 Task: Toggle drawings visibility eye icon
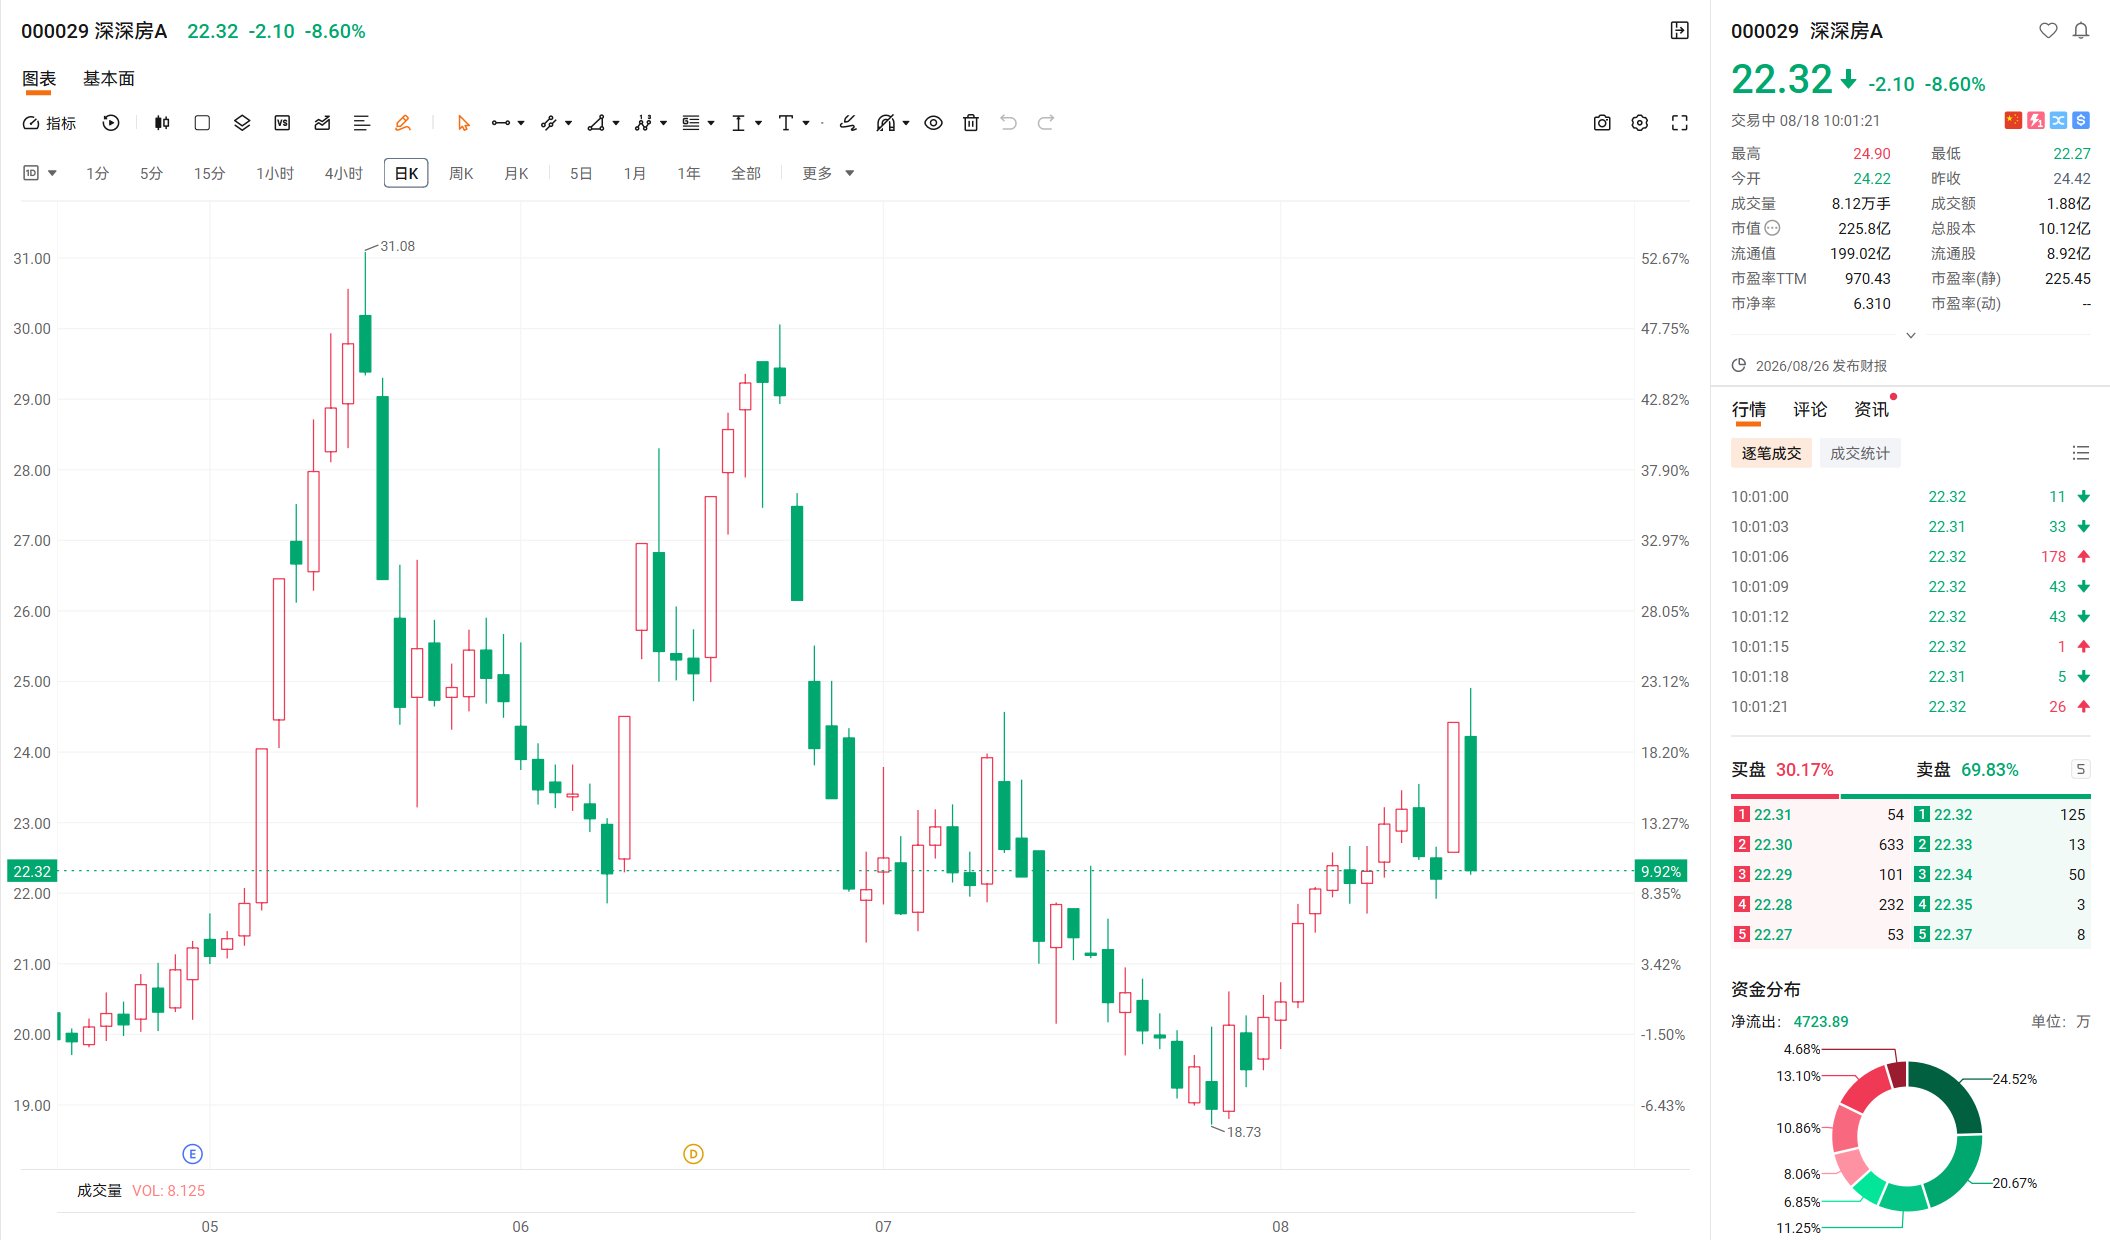(x=933, y=123)
